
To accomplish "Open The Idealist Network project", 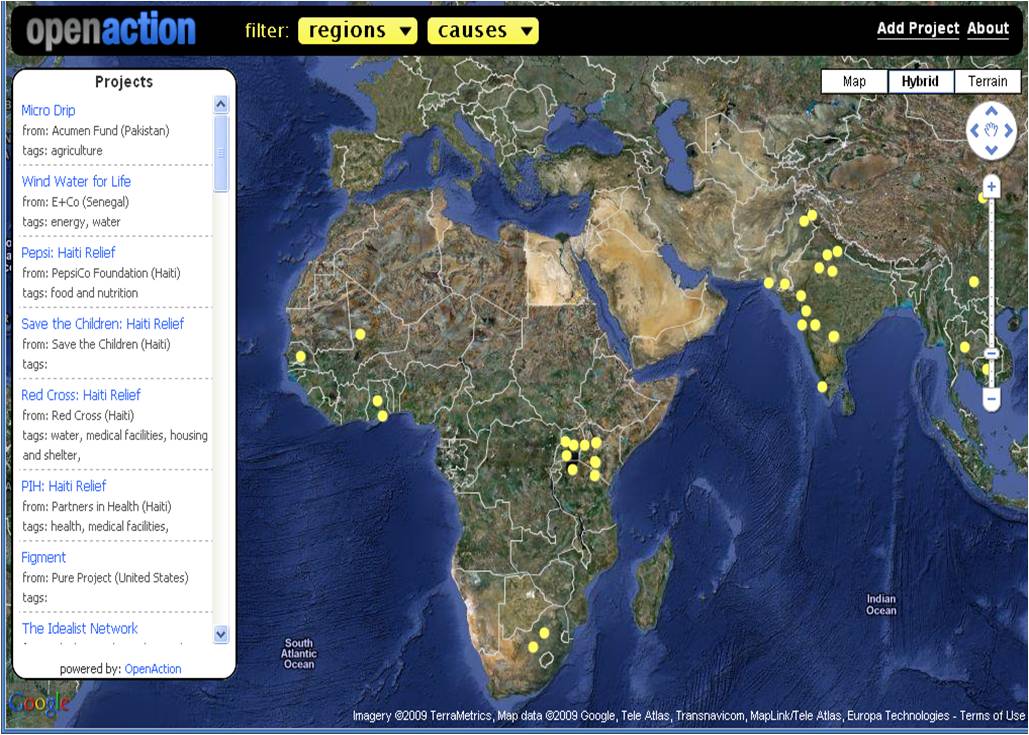I will click(79, 629).
